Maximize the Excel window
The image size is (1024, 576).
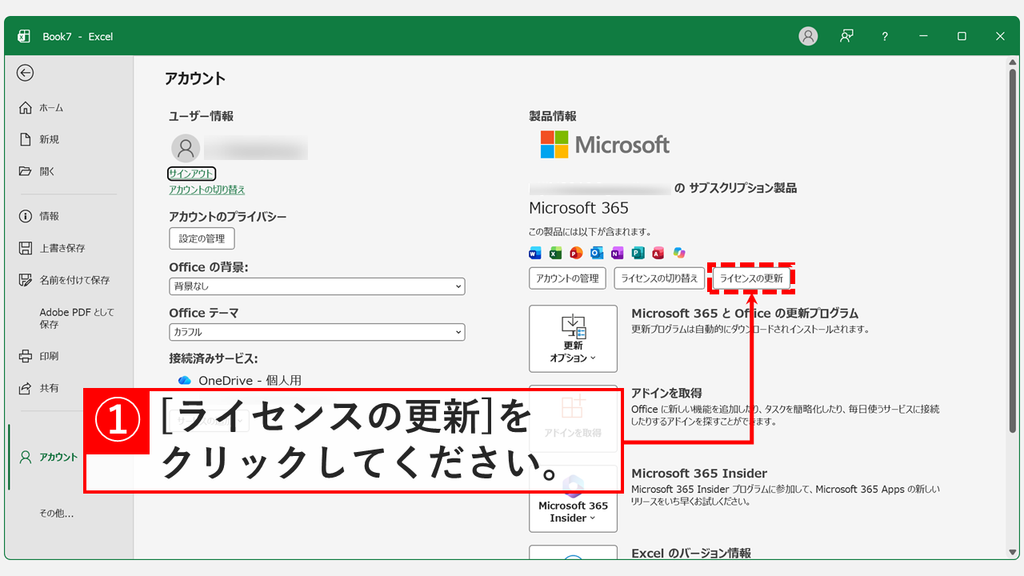pos(962,36)
